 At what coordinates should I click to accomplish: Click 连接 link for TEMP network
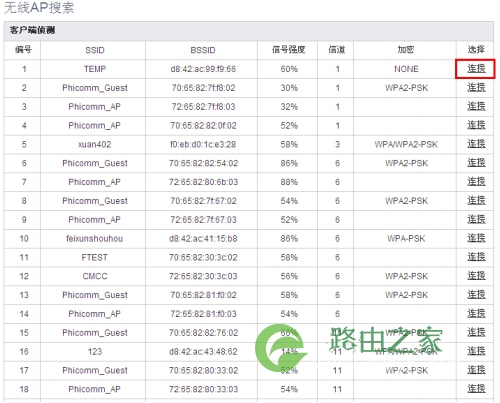(x=476, y=69)
